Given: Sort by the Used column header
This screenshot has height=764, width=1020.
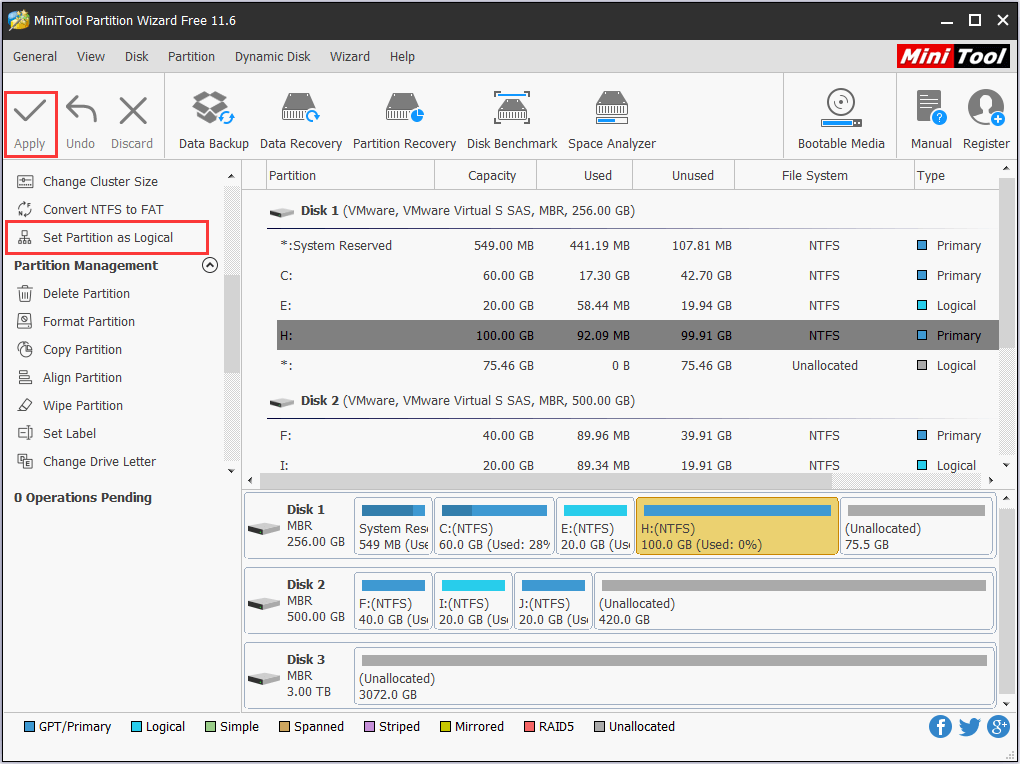Looking at the screenshot, I should click(585, 176).
